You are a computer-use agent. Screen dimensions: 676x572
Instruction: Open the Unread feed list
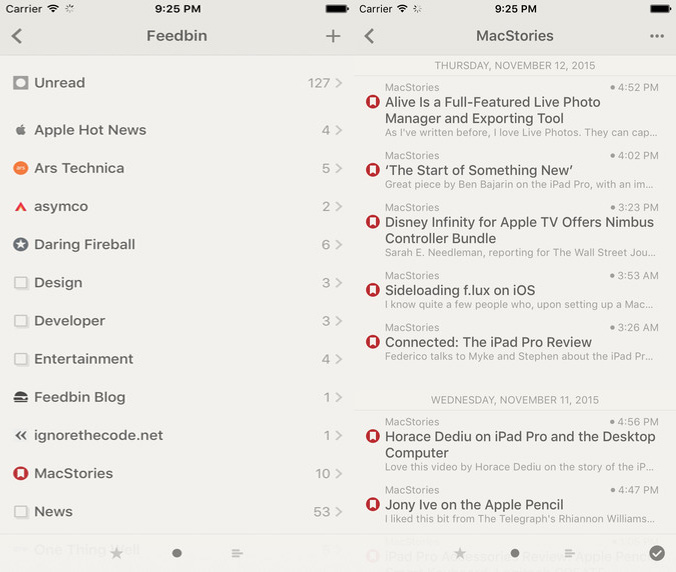[x=177, y=83]
